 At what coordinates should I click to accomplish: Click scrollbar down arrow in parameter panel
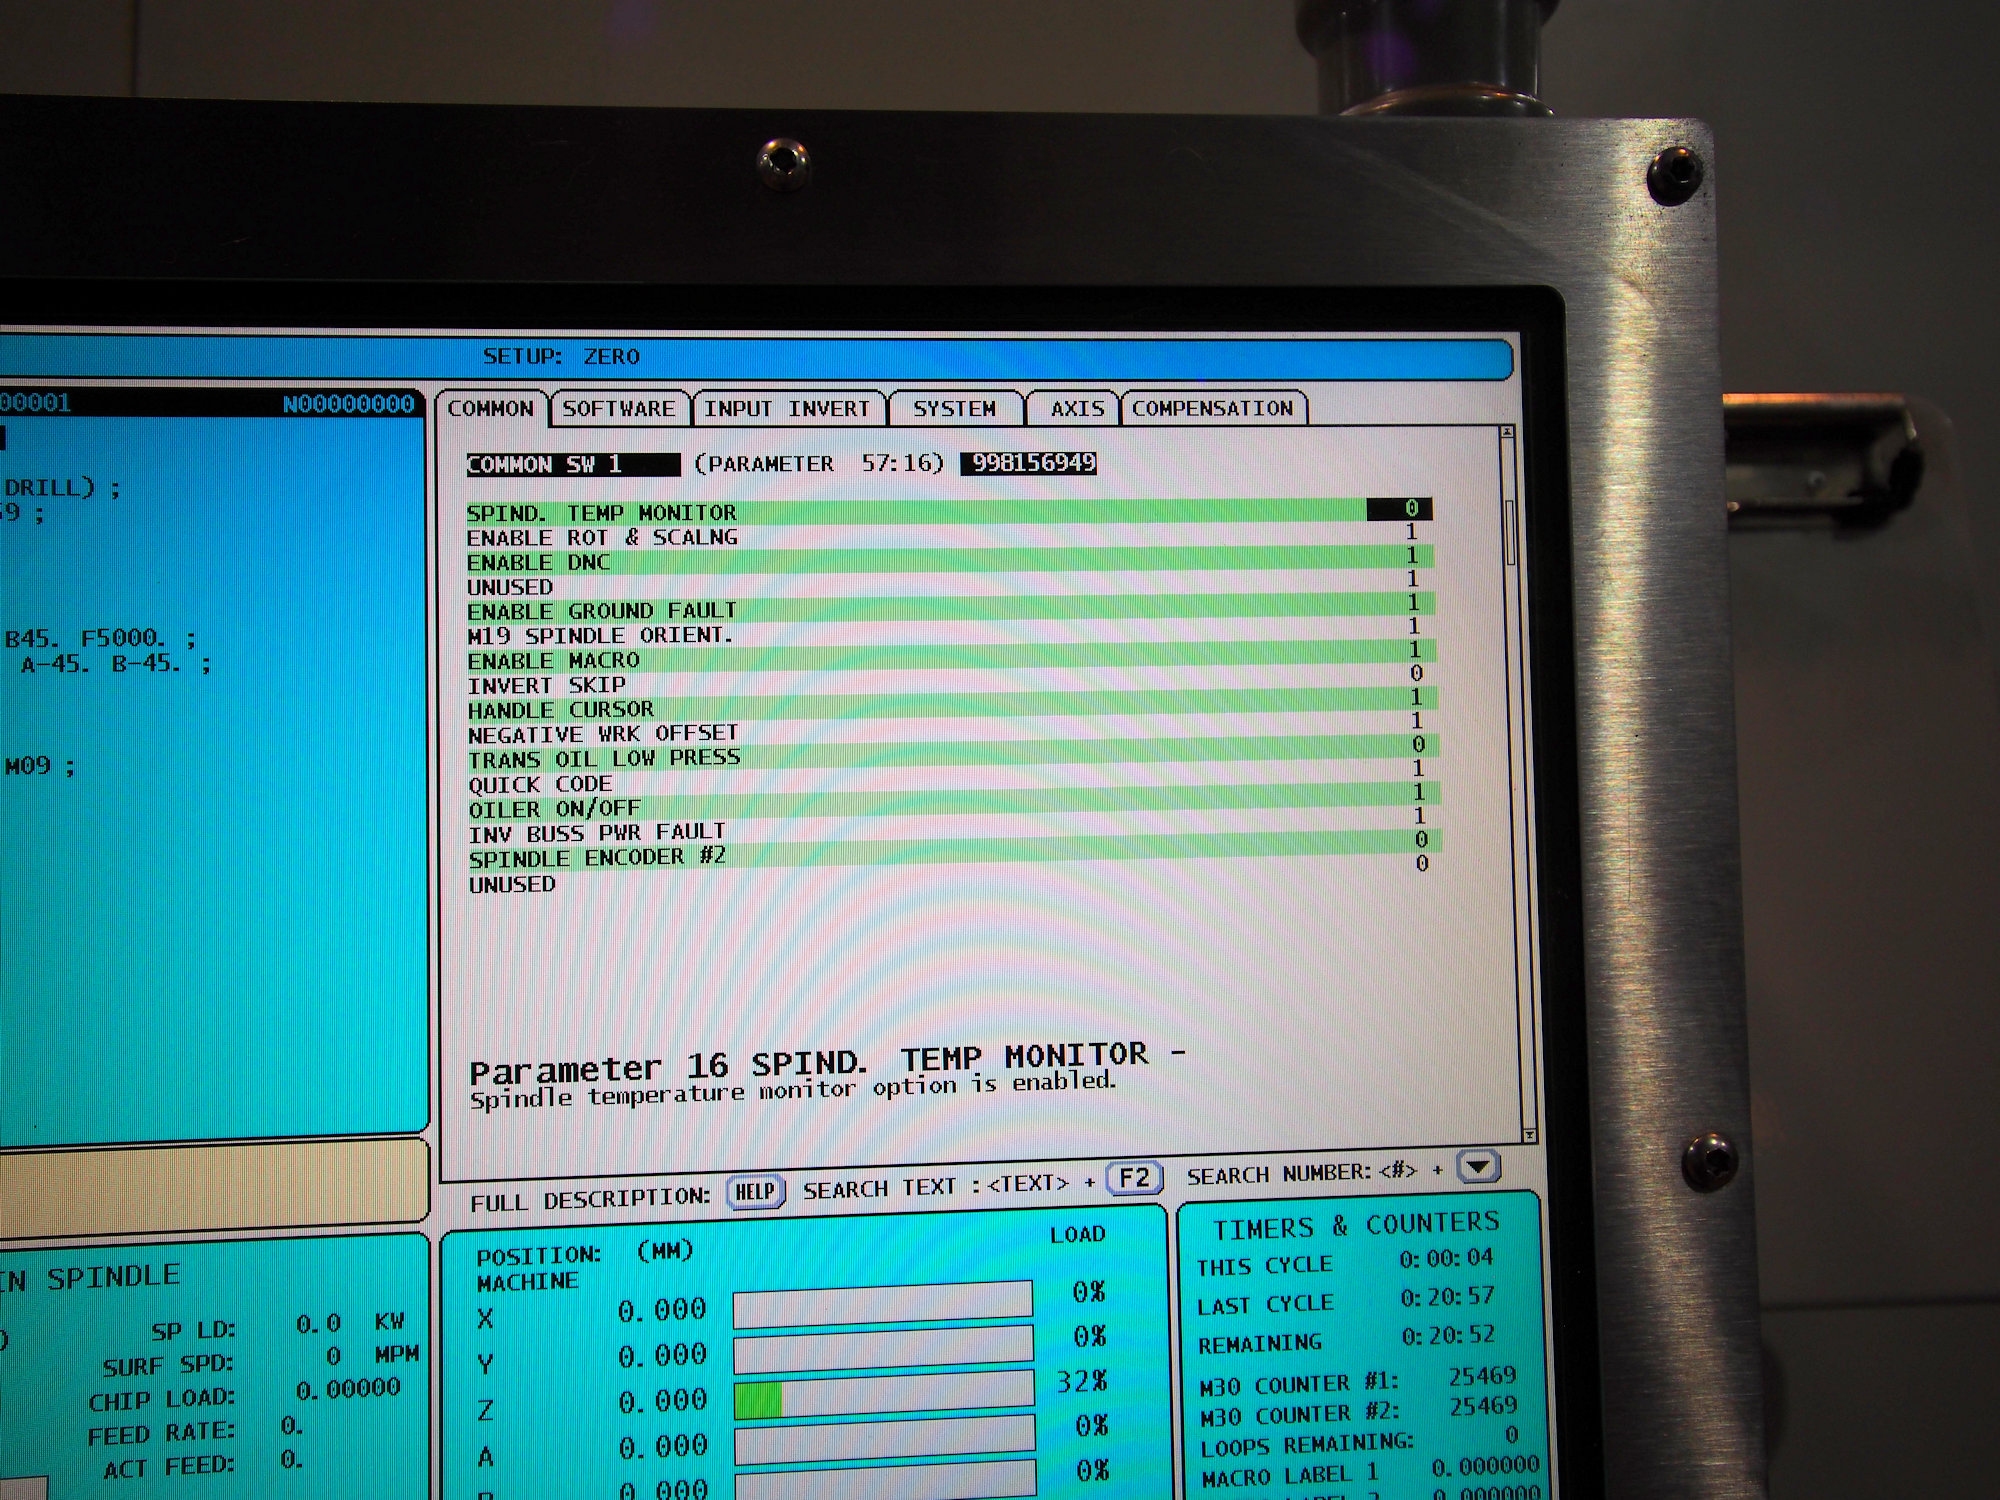click(1529, 1135)
